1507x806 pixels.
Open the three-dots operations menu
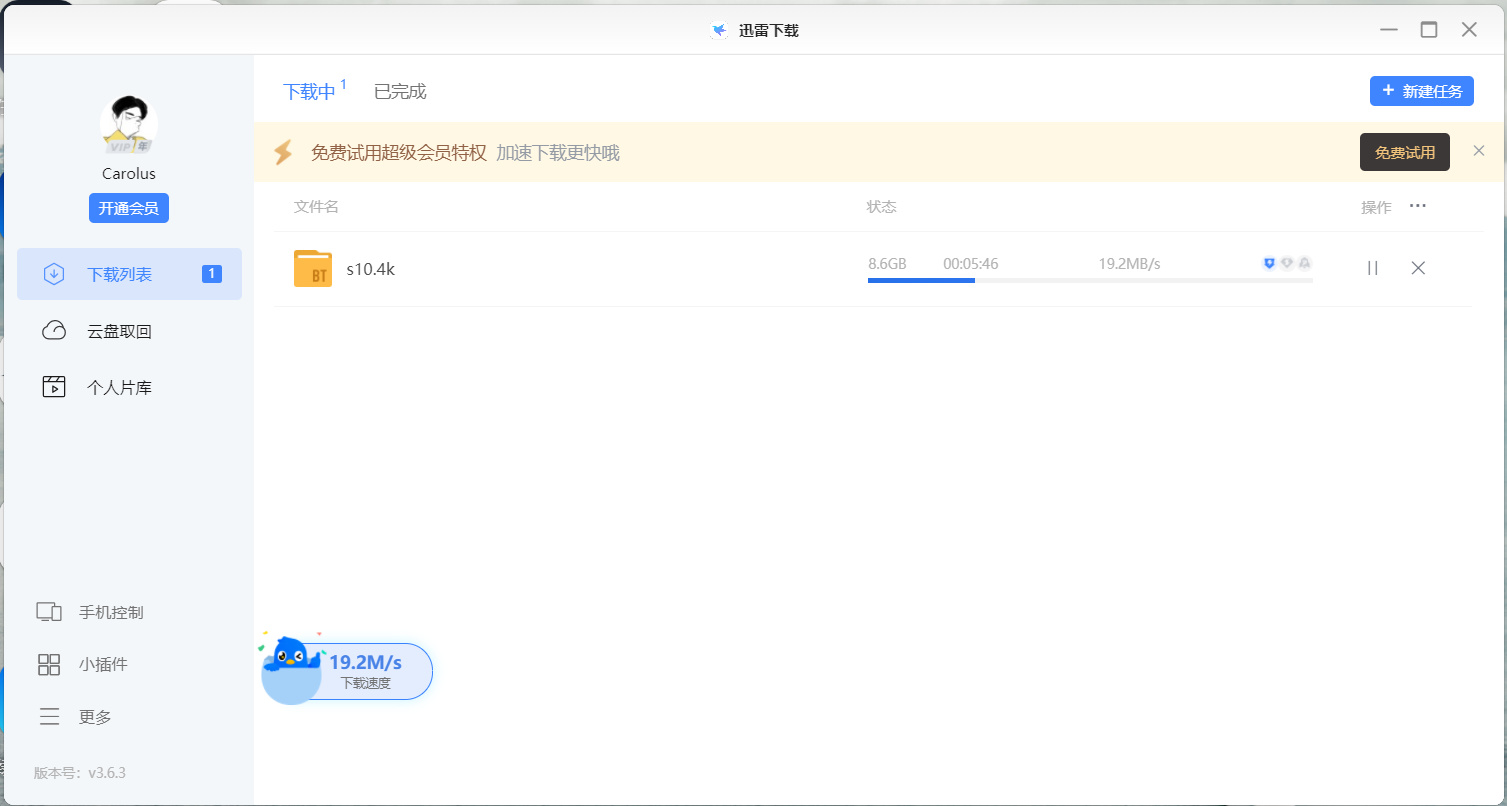(1417, 206)
